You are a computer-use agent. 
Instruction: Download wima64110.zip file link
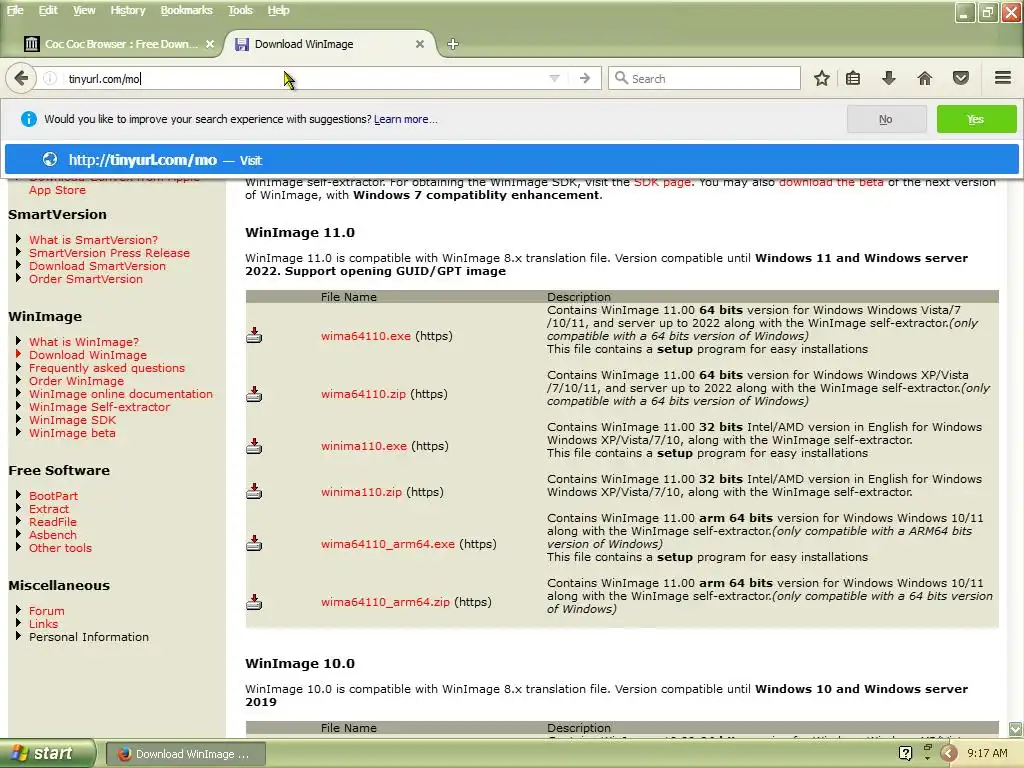click(x=363, y=394)
